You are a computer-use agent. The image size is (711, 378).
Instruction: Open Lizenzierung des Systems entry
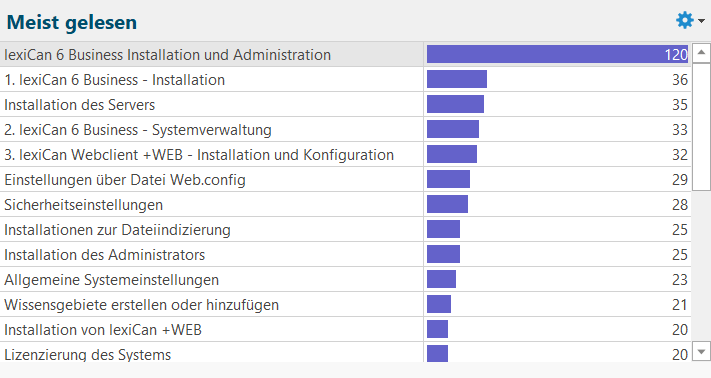(346, 352)
